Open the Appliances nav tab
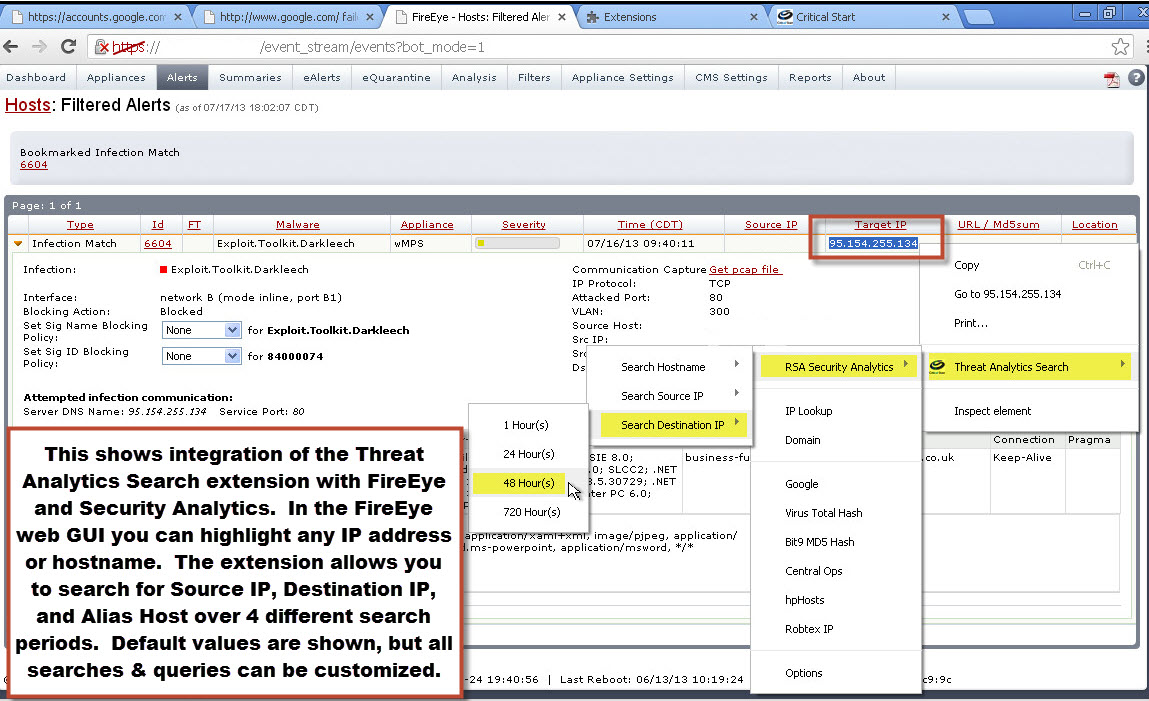This screenshot has height=701, width=1149. [x=116, y=77]
